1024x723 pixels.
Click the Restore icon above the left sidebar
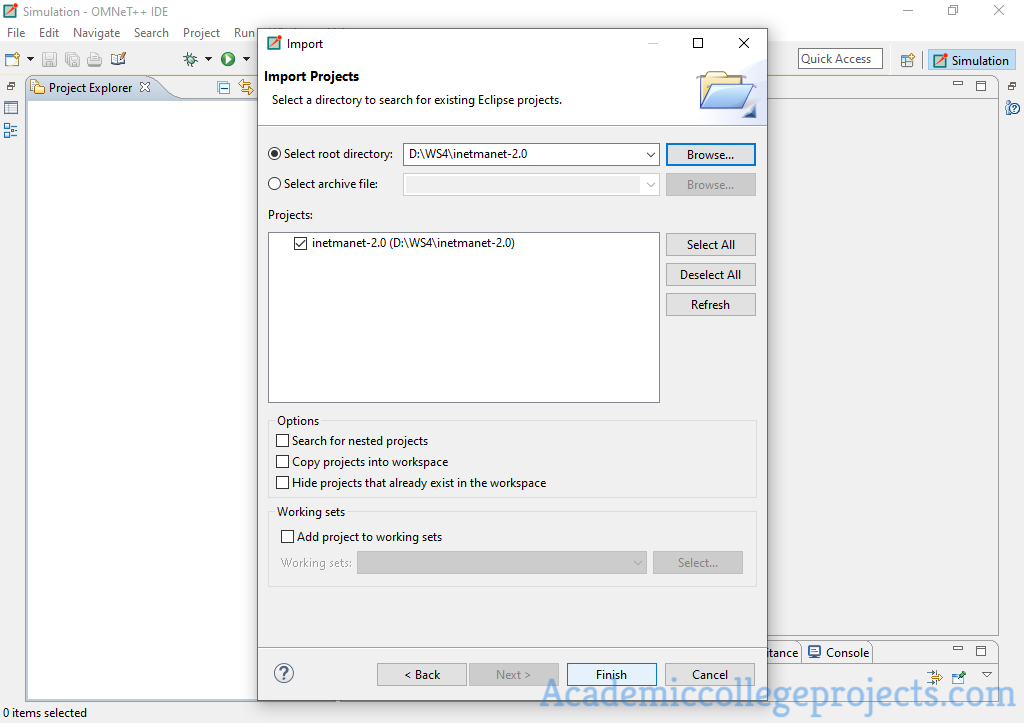[x=10, y=86]
